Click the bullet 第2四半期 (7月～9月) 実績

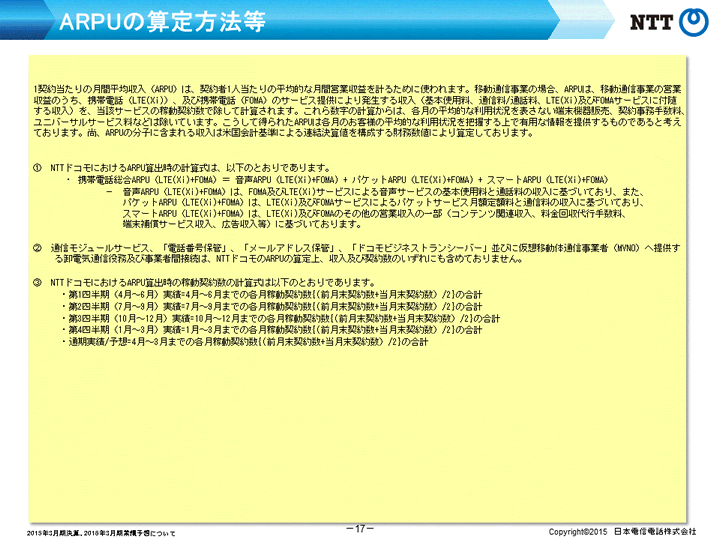click(x=272, y=306)
